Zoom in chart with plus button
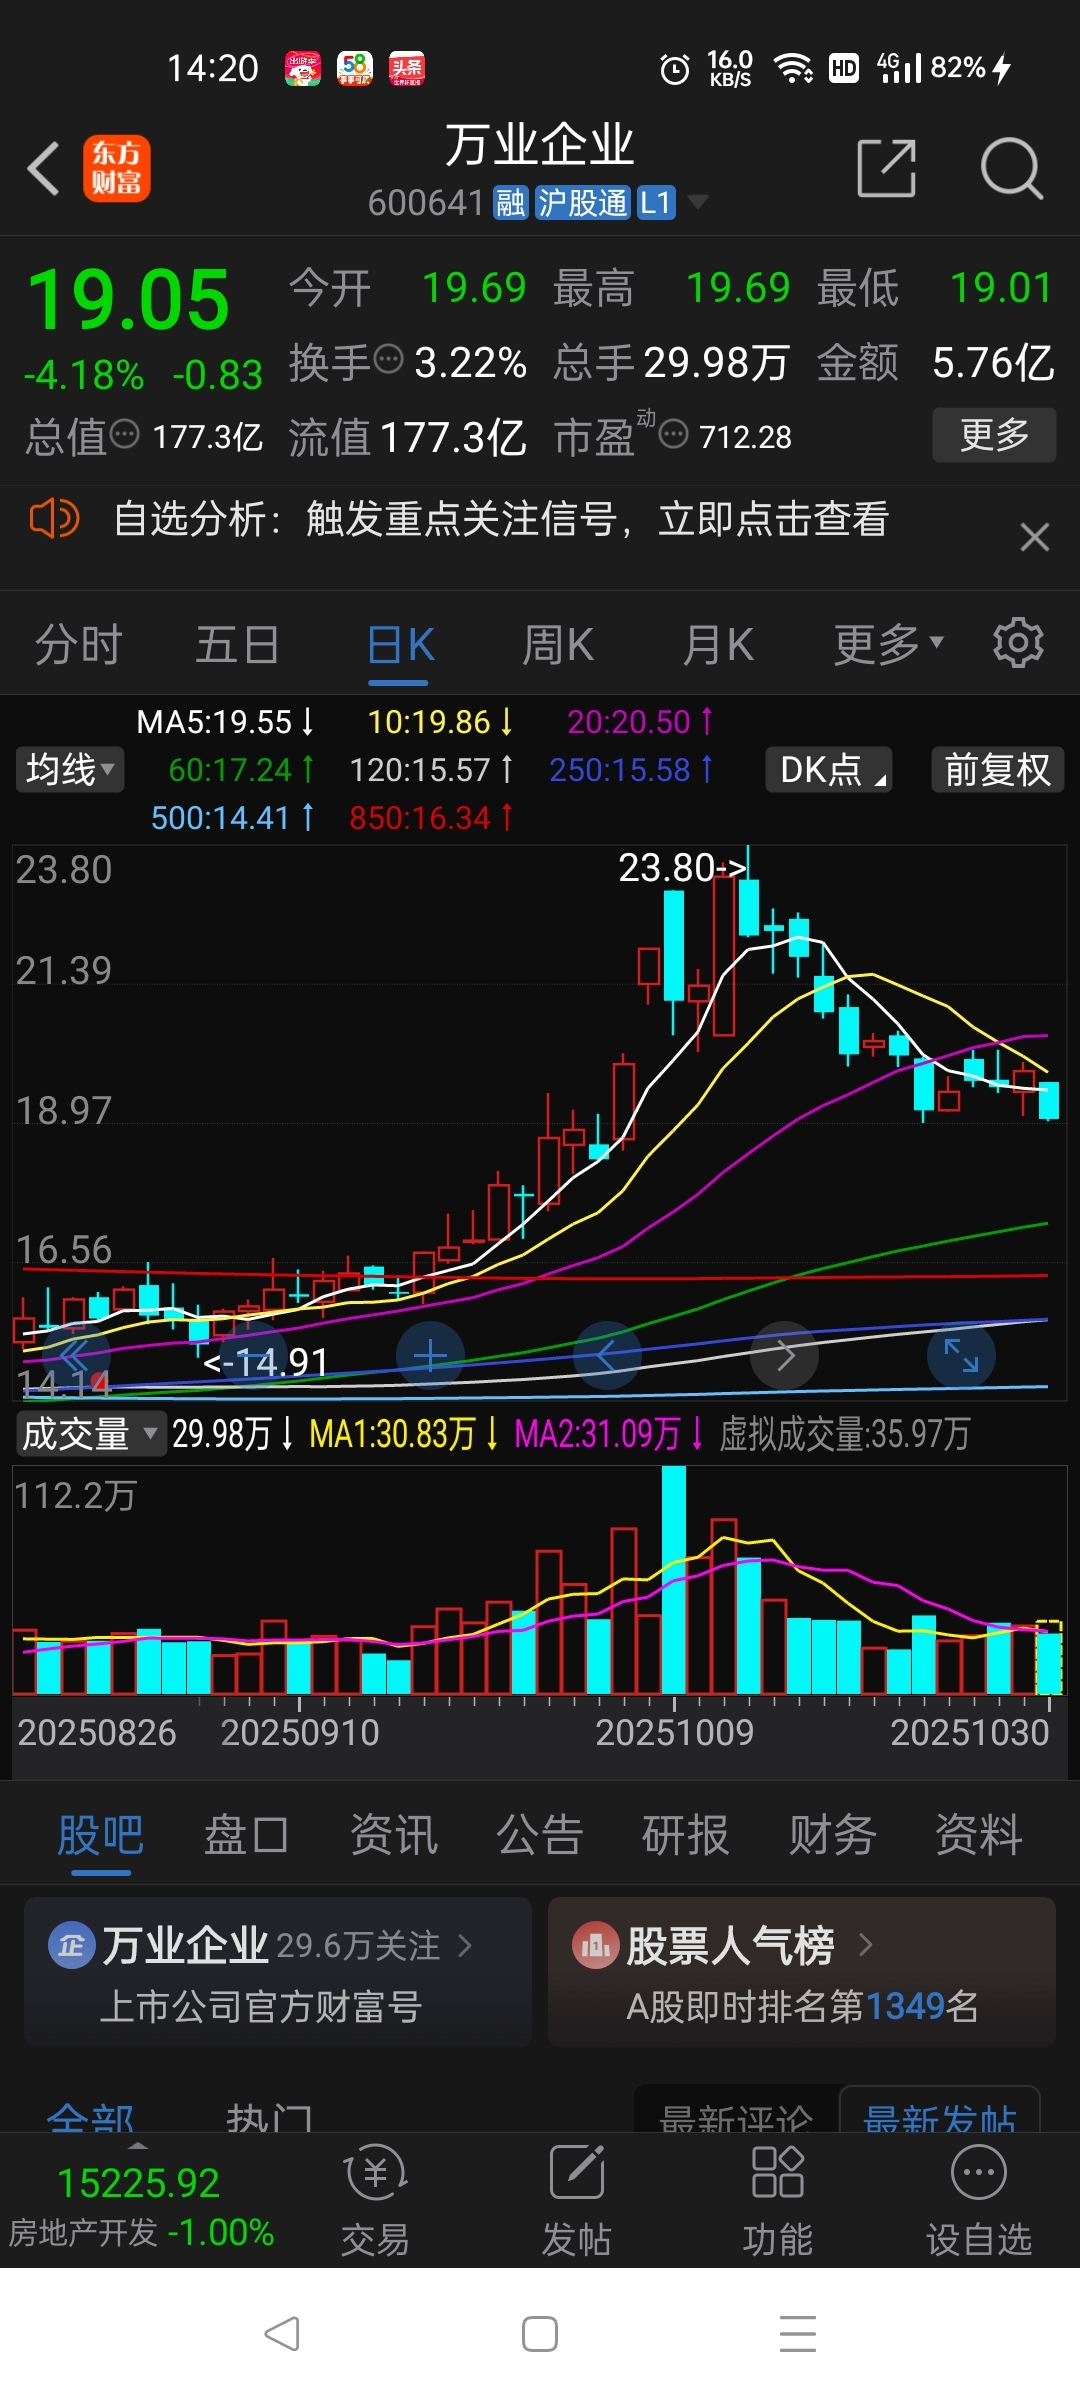This screenshot has height=2400, width=1080. [x=430, y=1356]
